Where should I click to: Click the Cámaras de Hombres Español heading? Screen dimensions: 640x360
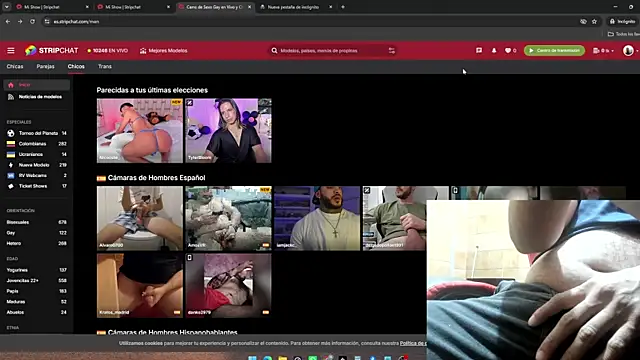[156, 178]
